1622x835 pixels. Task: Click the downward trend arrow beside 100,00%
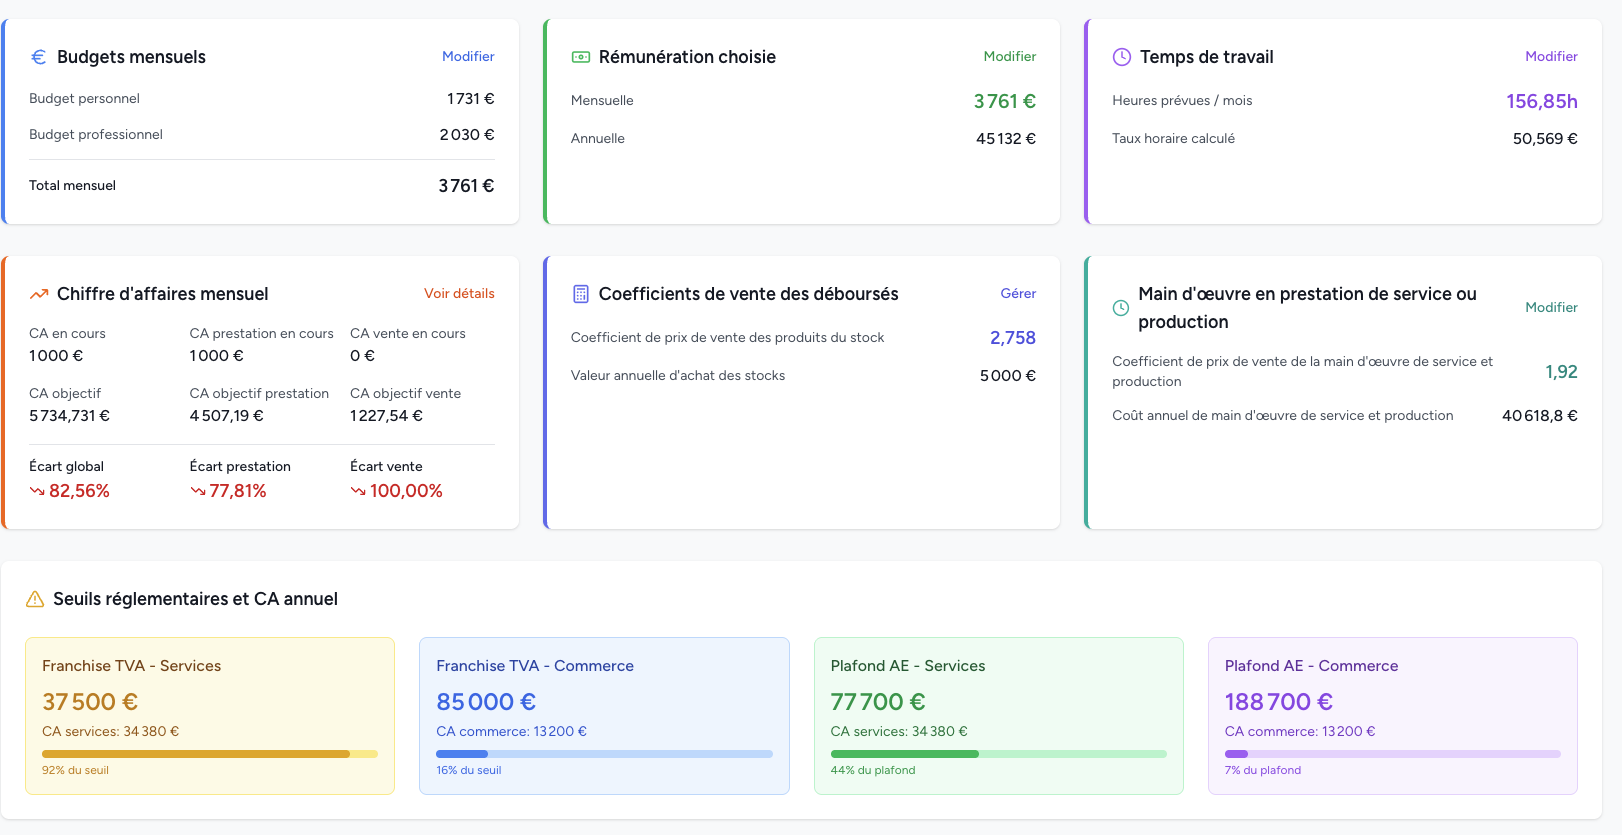[x=358, y=491]
